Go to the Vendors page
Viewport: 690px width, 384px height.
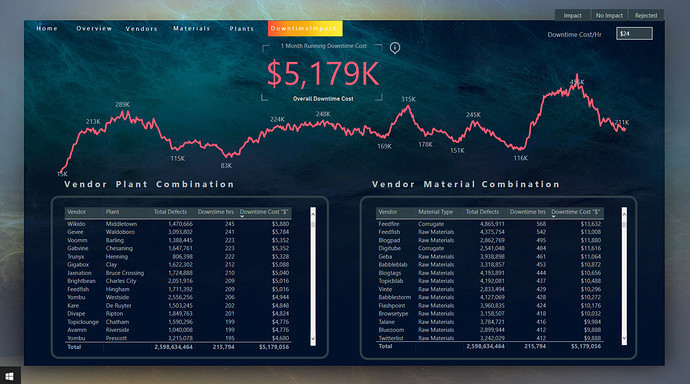(x=141, y=29)
